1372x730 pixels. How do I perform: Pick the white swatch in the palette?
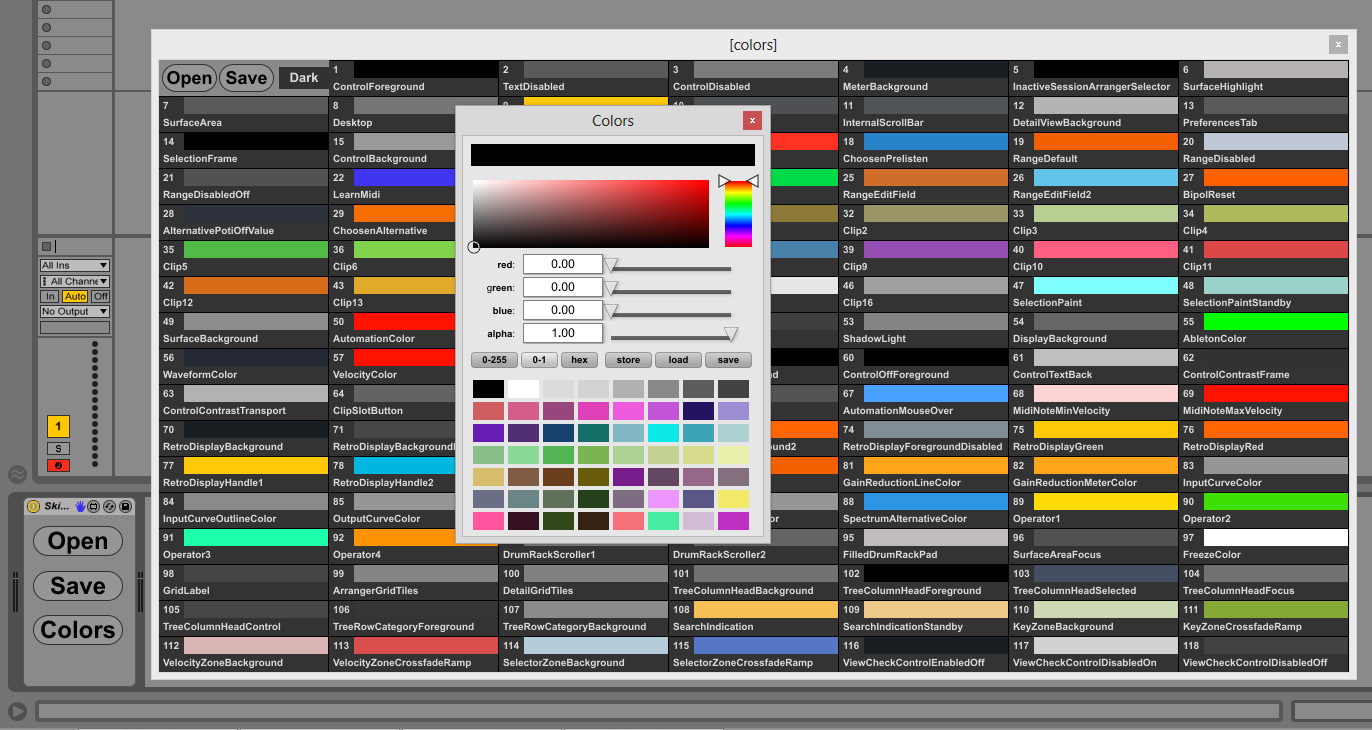[523, 389]
